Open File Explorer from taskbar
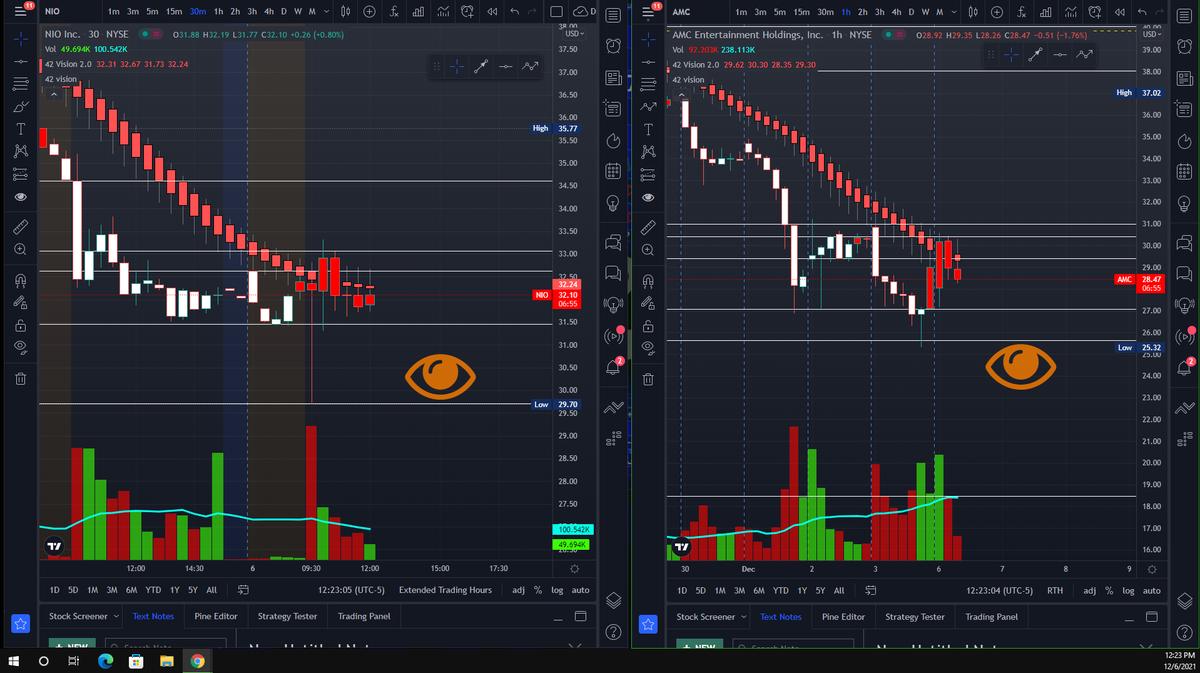Screen dimensions: 1200x673 (166, 661)
